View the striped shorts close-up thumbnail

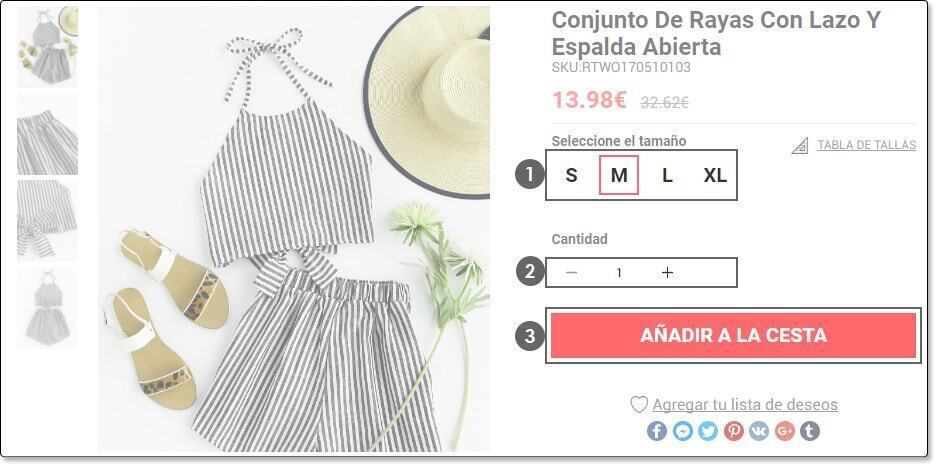coord(47,134)
